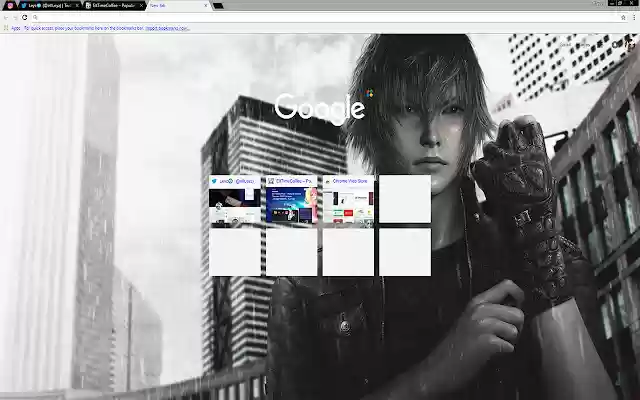Close the tab with the grid favicon

[142, 6]
